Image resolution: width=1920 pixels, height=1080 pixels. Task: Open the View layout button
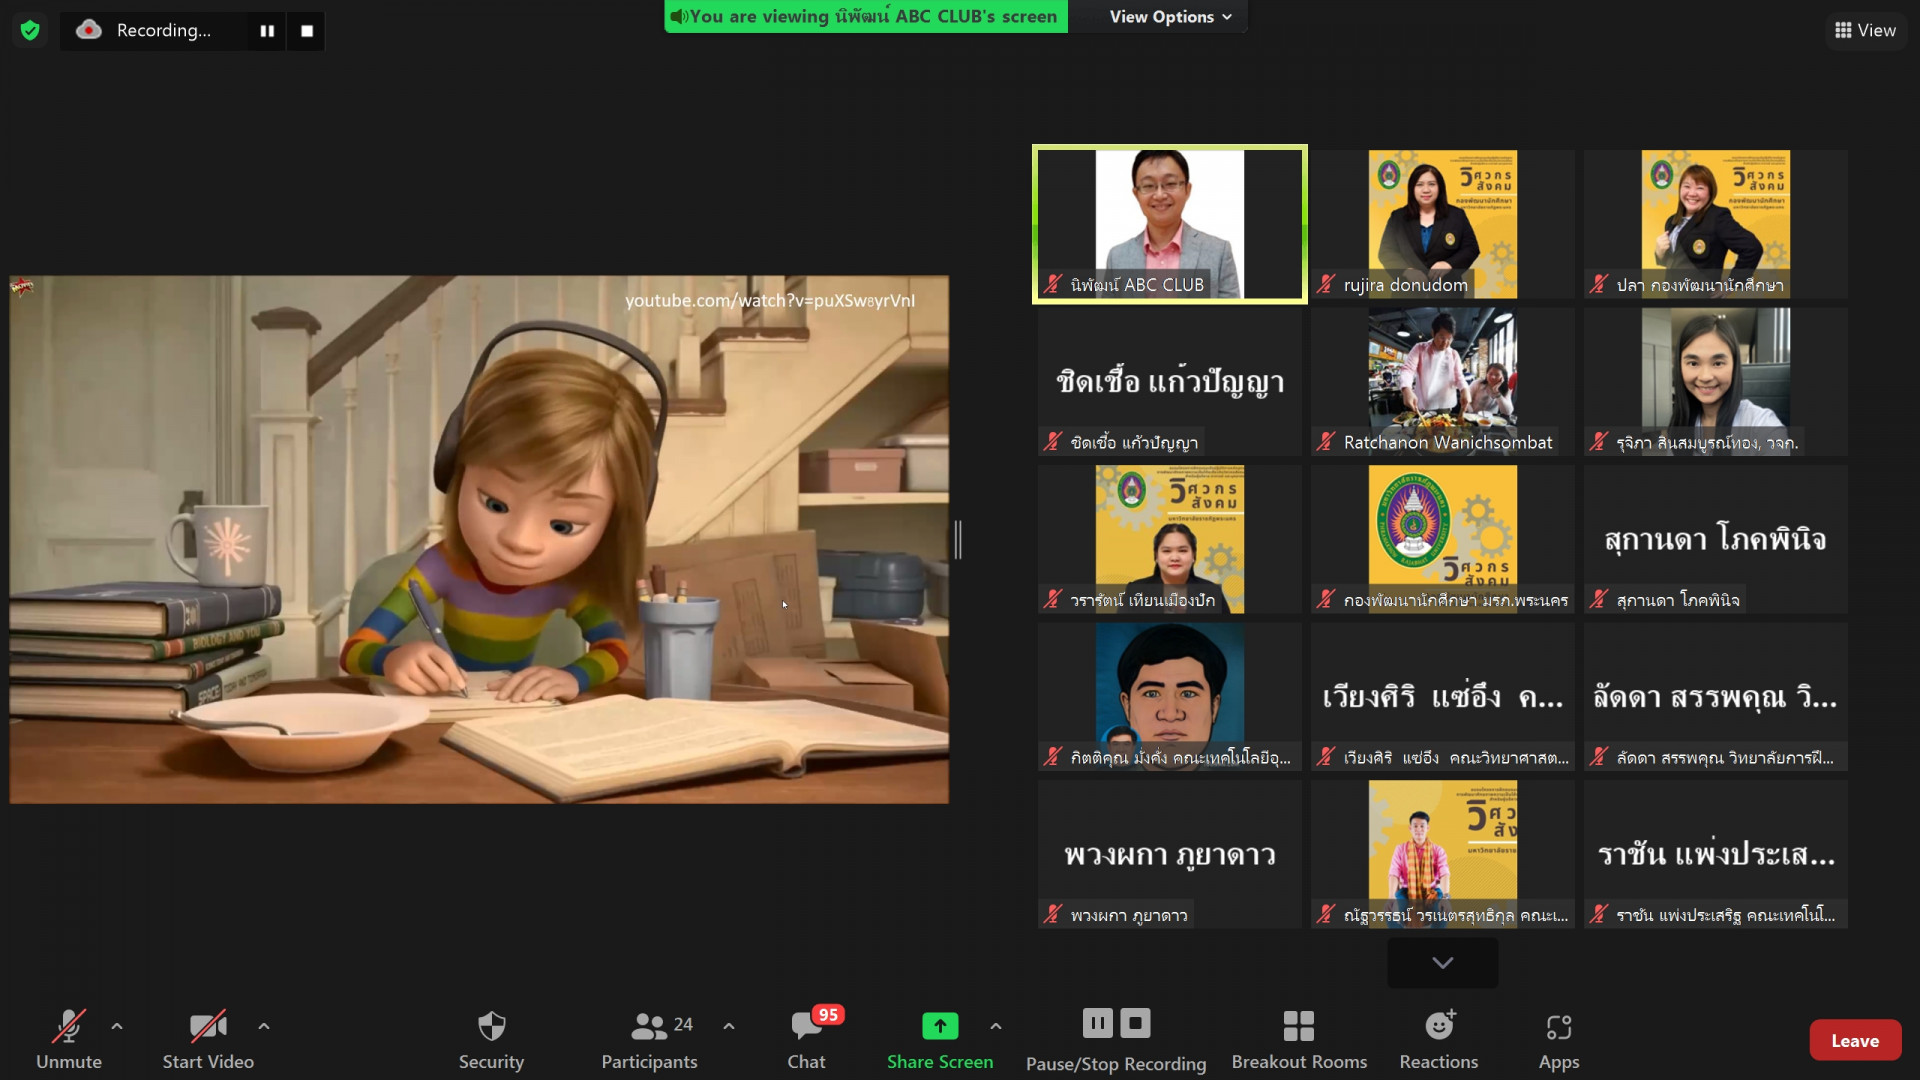(1865, 30)
